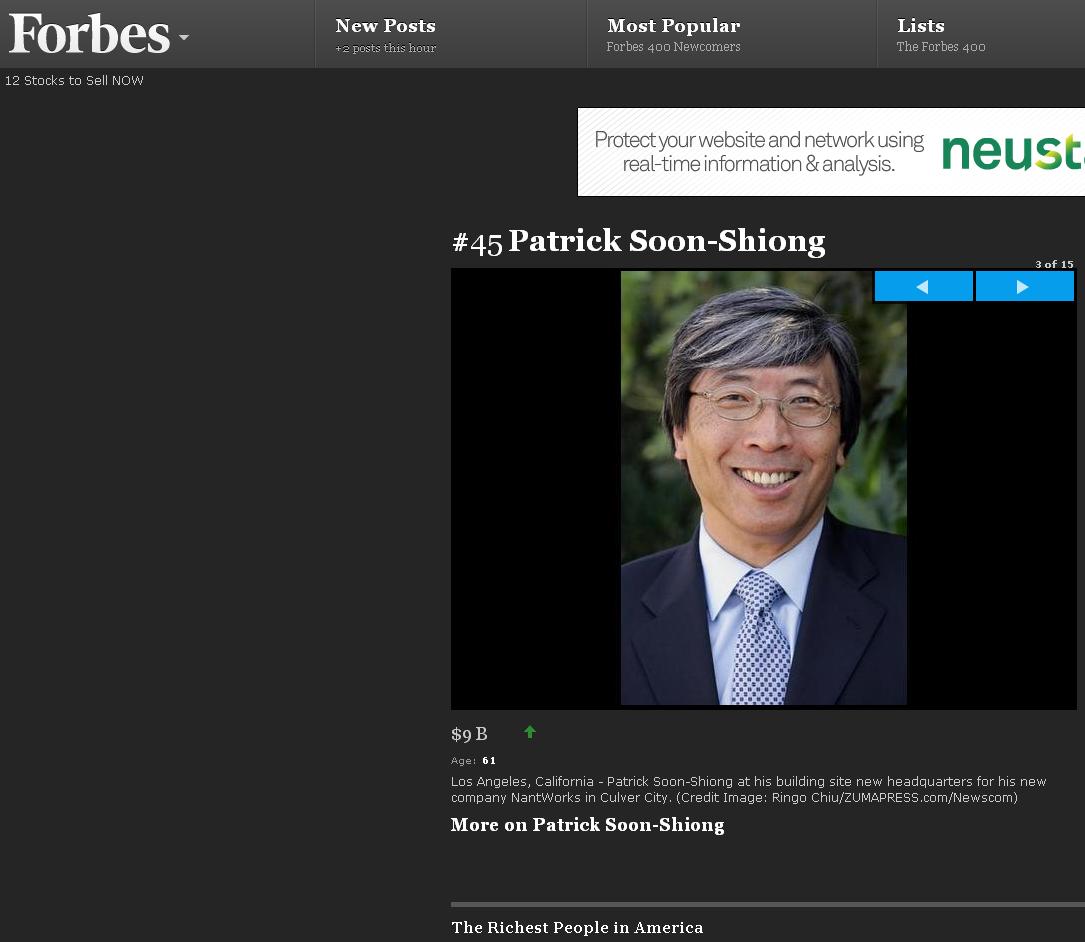
Task: Go to the previous slide with left arrow
Action: point(923,287)
